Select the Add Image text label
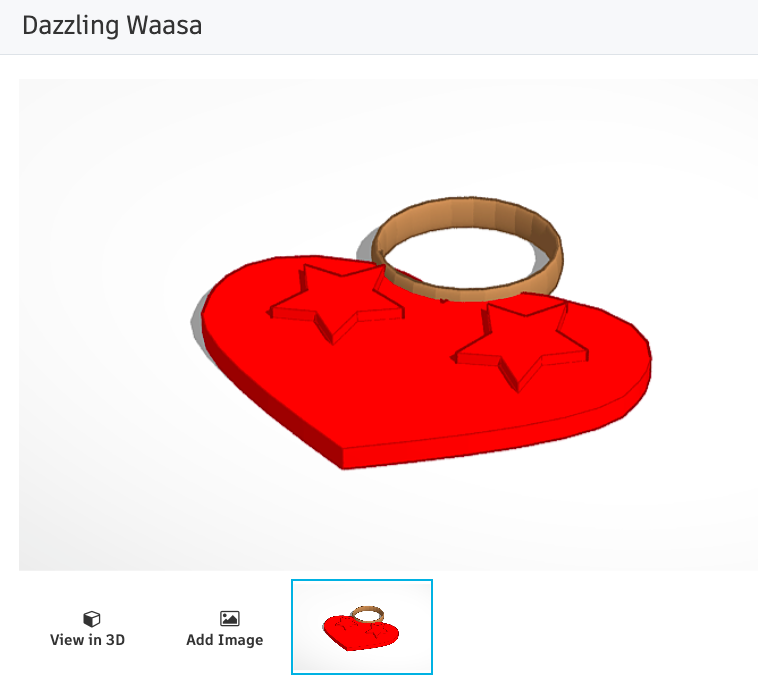Viewport: 758px width, 700px height. 225,640
